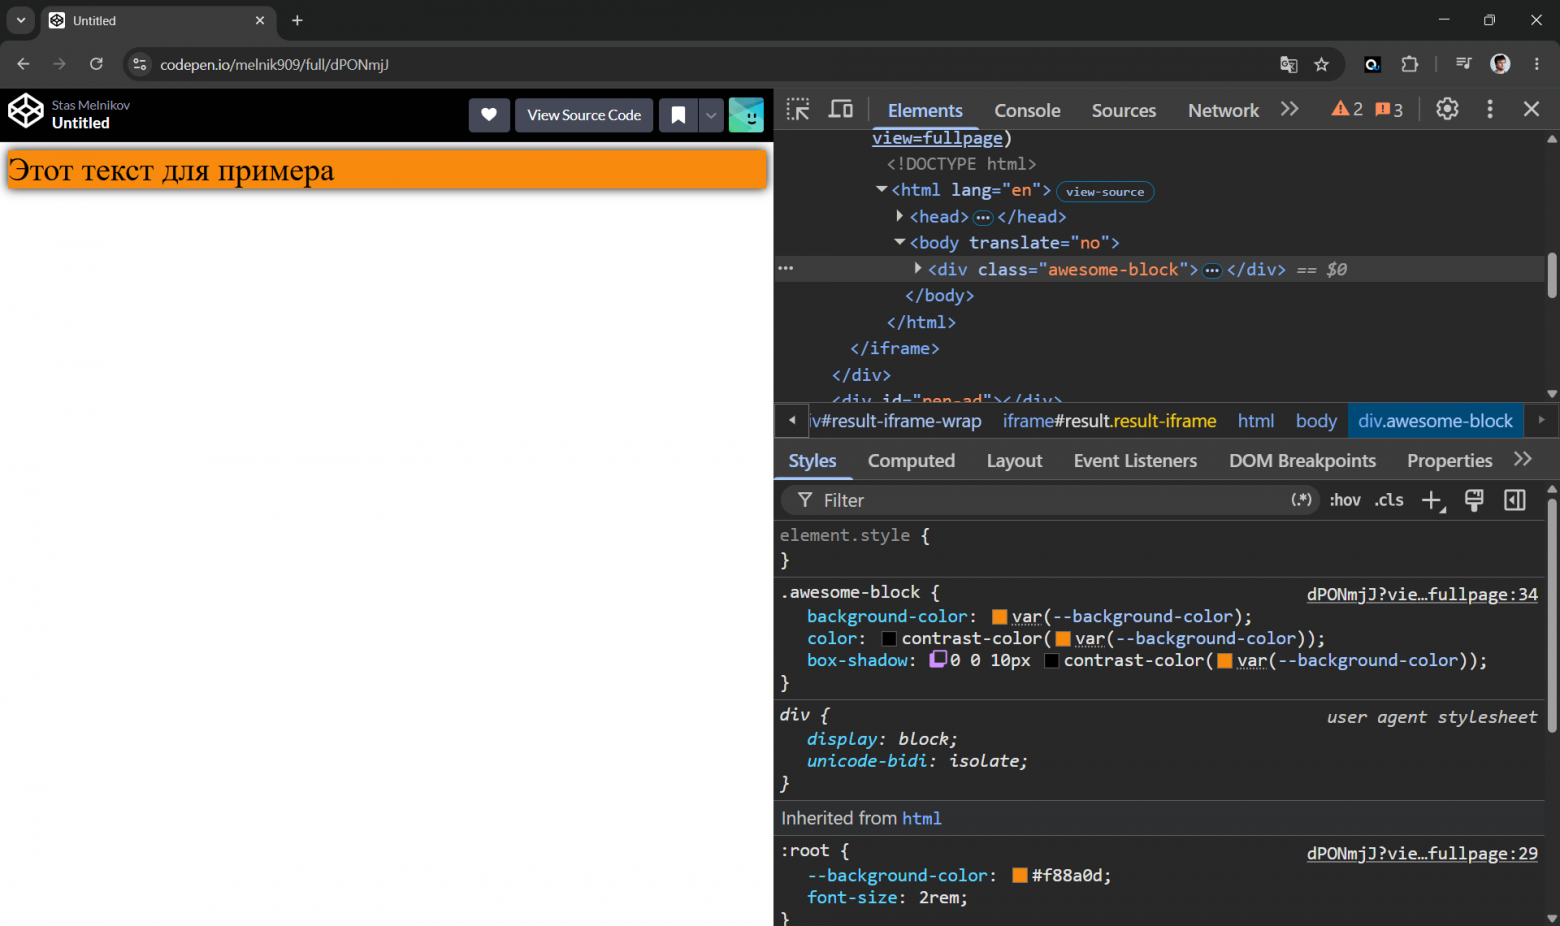Expand the awesome-block div node
This screenshot has width=1560, height=926.
pyautogui.click(x=917, y=268)
